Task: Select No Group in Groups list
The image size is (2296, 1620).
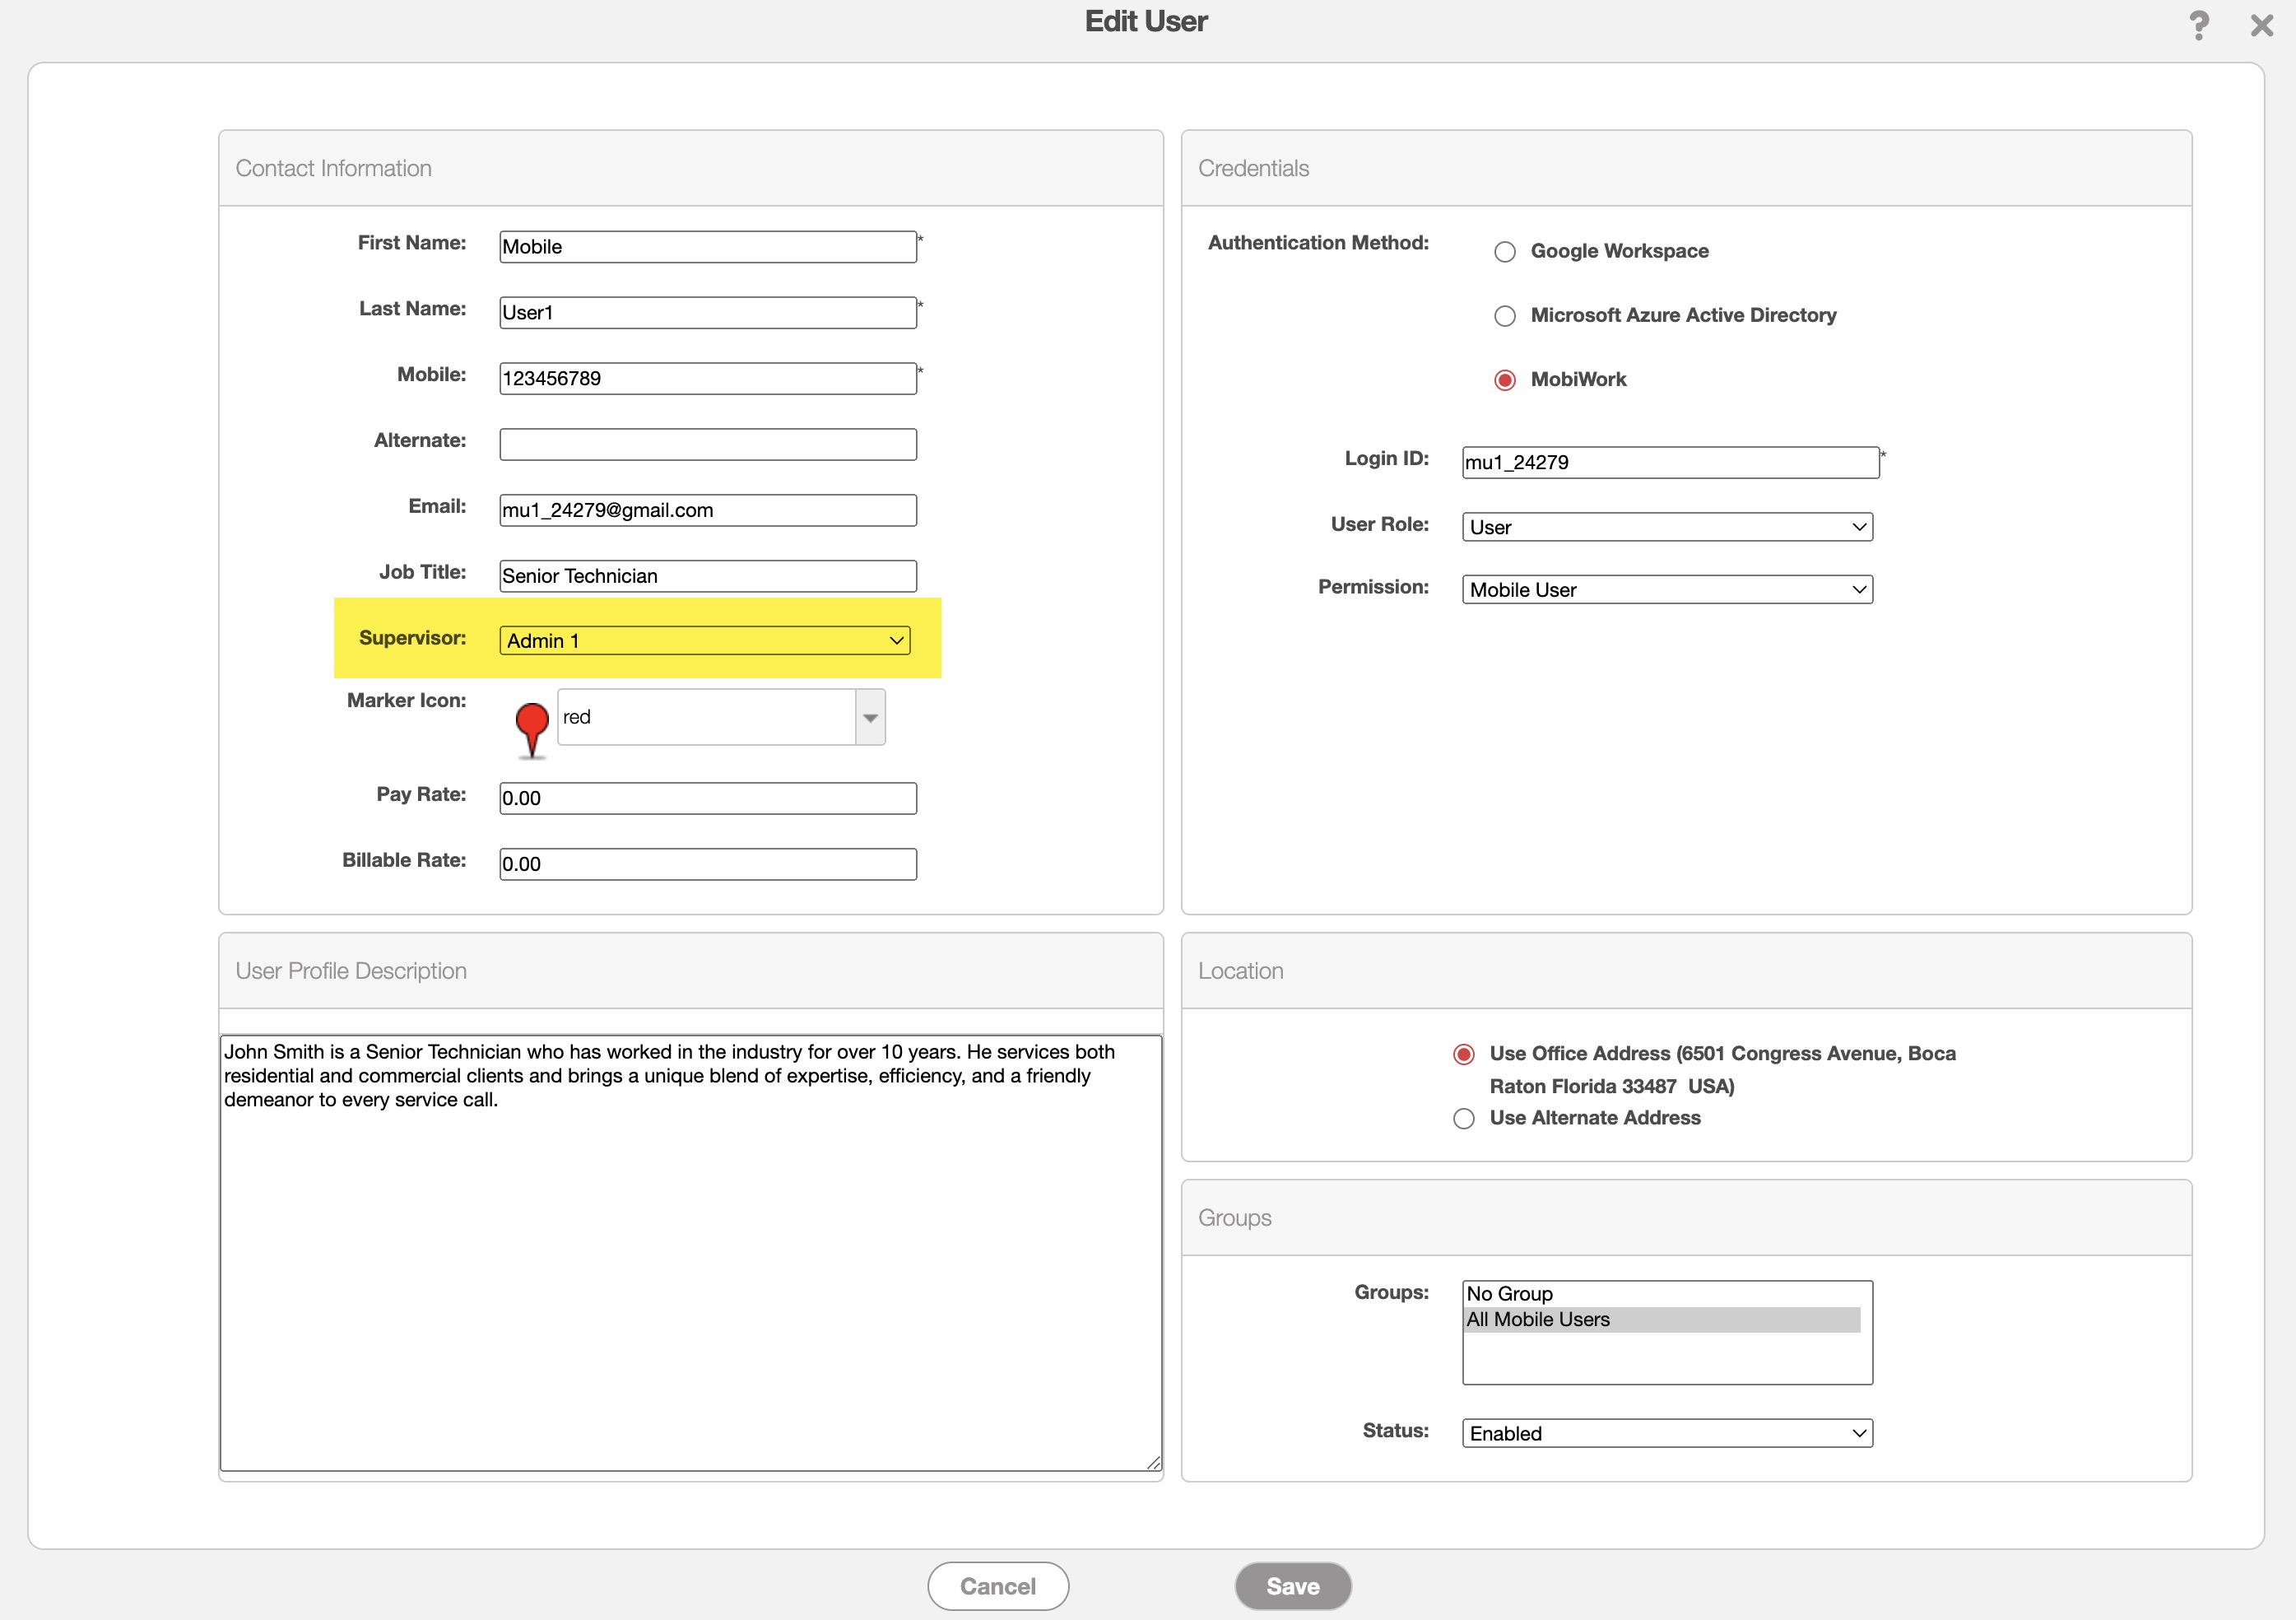Action: [x=1510, y=1293]
